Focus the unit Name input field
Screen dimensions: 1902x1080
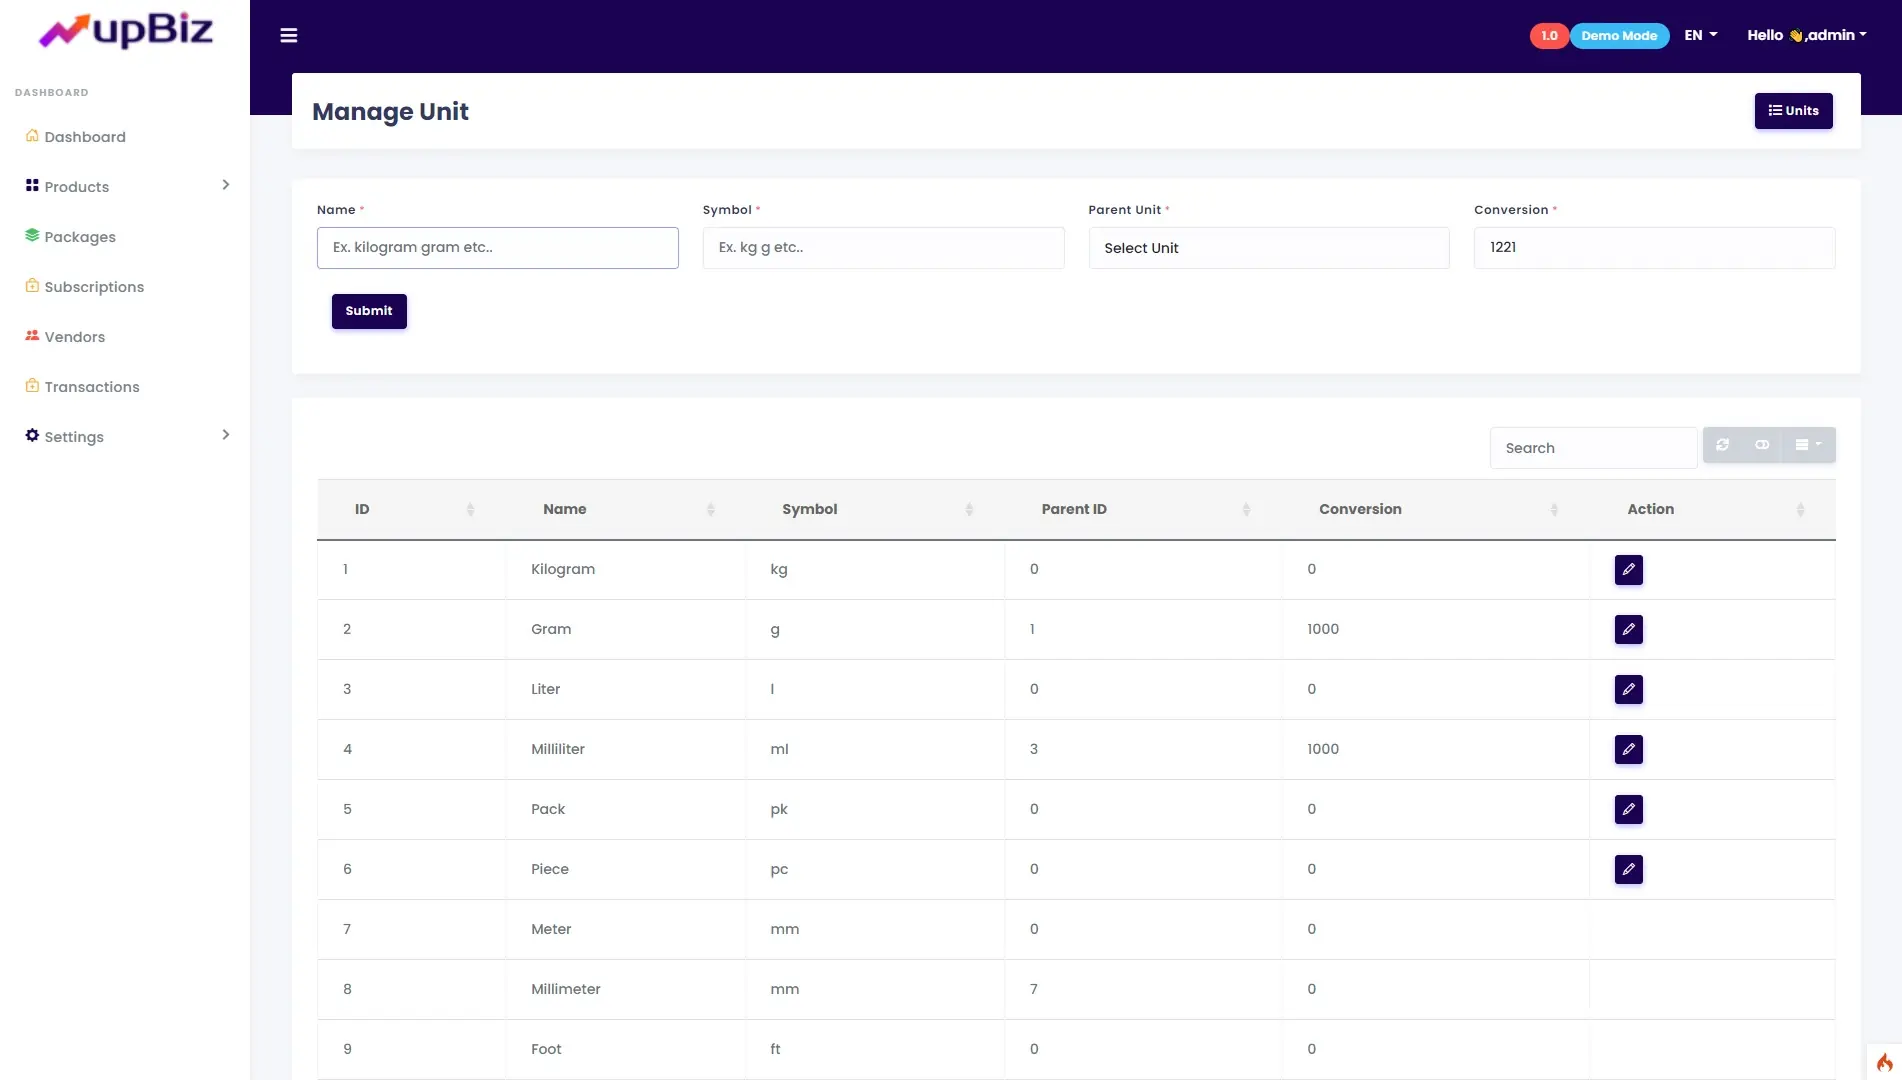[497, 248]
